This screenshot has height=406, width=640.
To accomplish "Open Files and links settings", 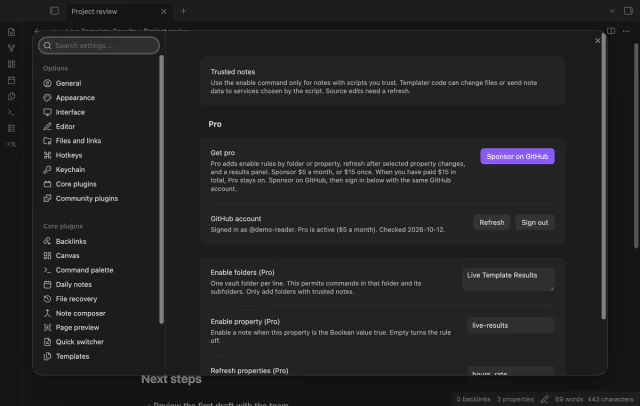I will click(x=72, y=141).
